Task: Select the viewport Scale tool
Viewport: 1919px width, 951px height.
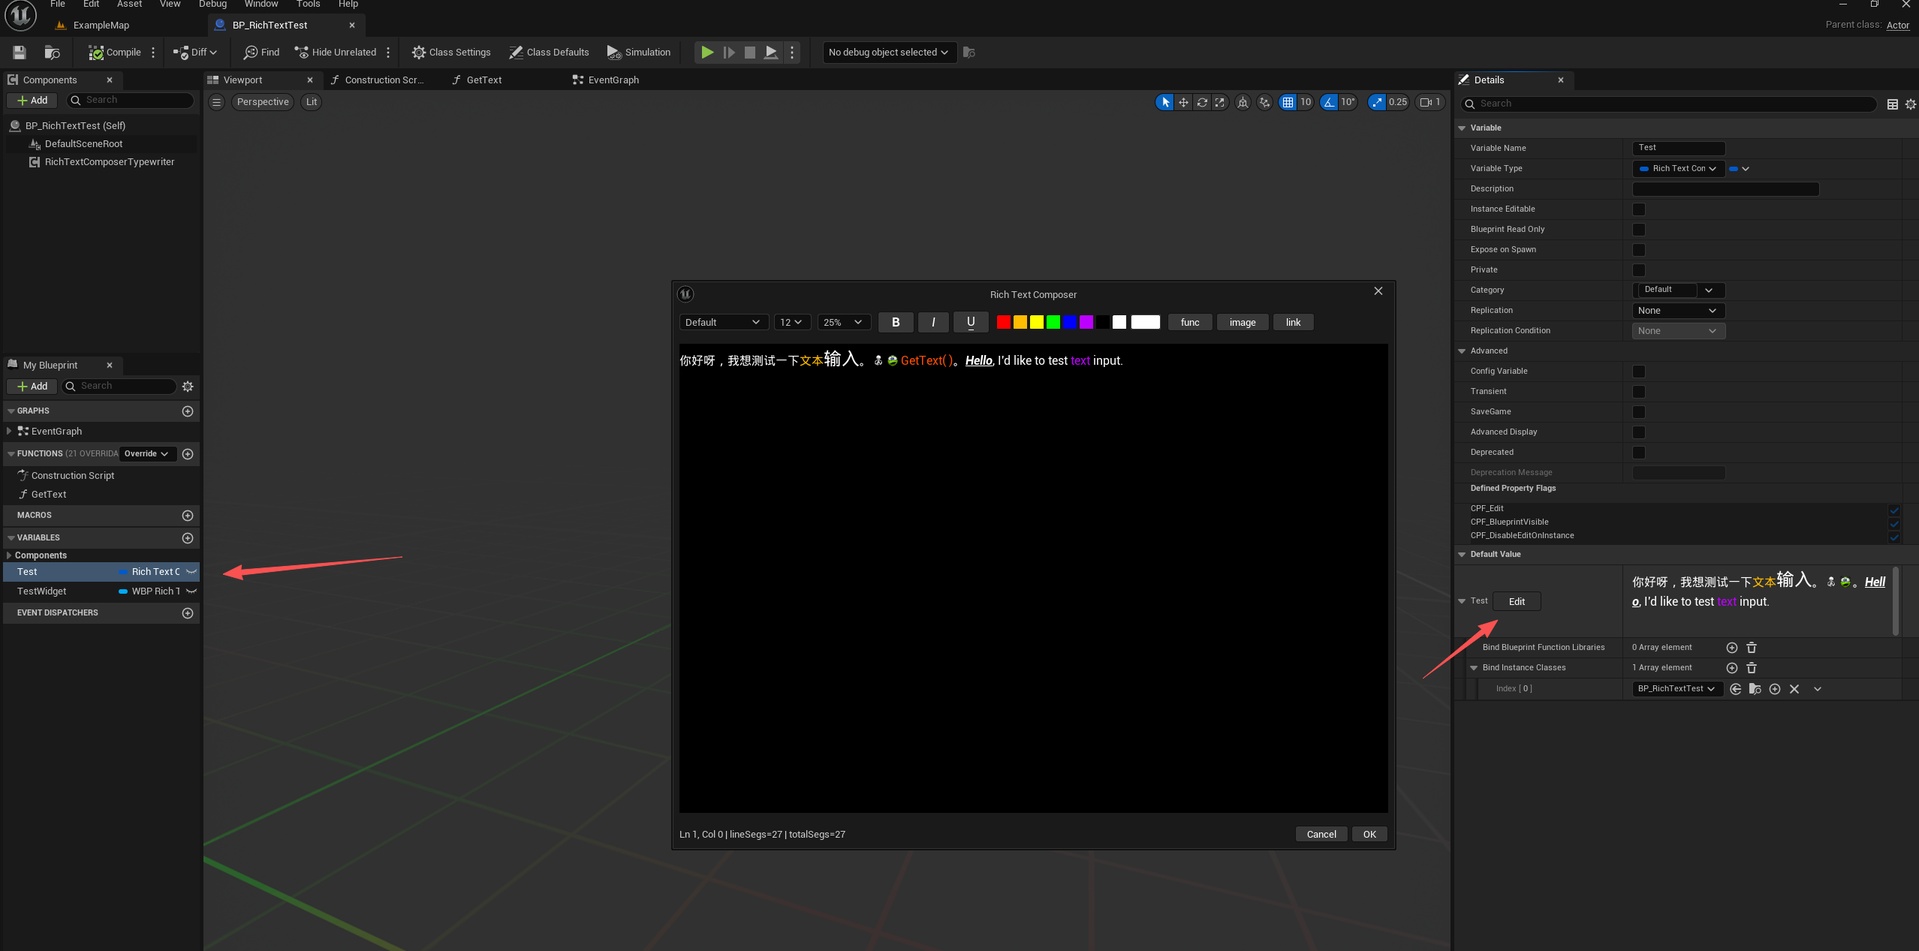Action: 1220,102
